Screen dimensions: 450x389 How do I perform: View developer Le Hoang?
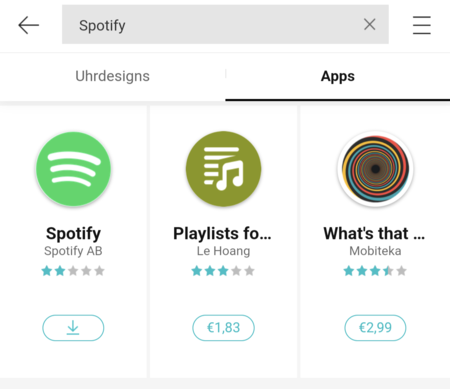tap(223, 251)
